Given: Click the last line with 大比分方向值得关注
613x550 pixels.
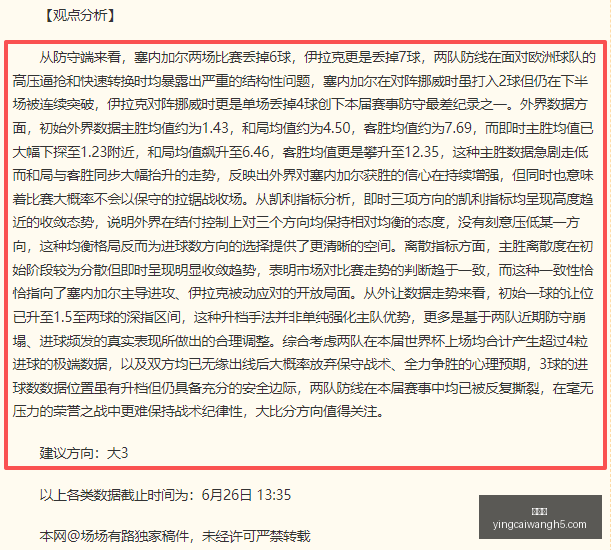Looking at the screenshot, I should click(199, 411).
